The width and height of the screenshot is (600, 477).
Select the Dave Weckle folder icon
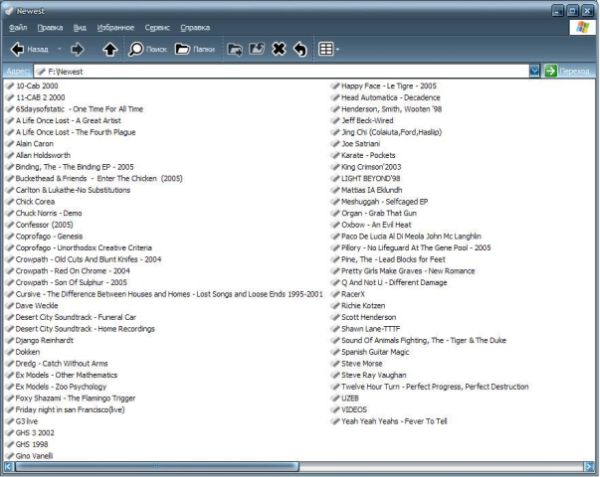tap(10, 305)
